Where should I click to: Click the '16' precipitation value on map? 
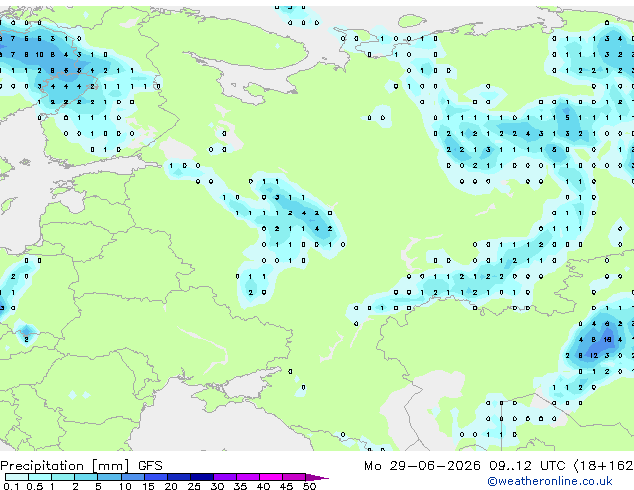(607, 340)
